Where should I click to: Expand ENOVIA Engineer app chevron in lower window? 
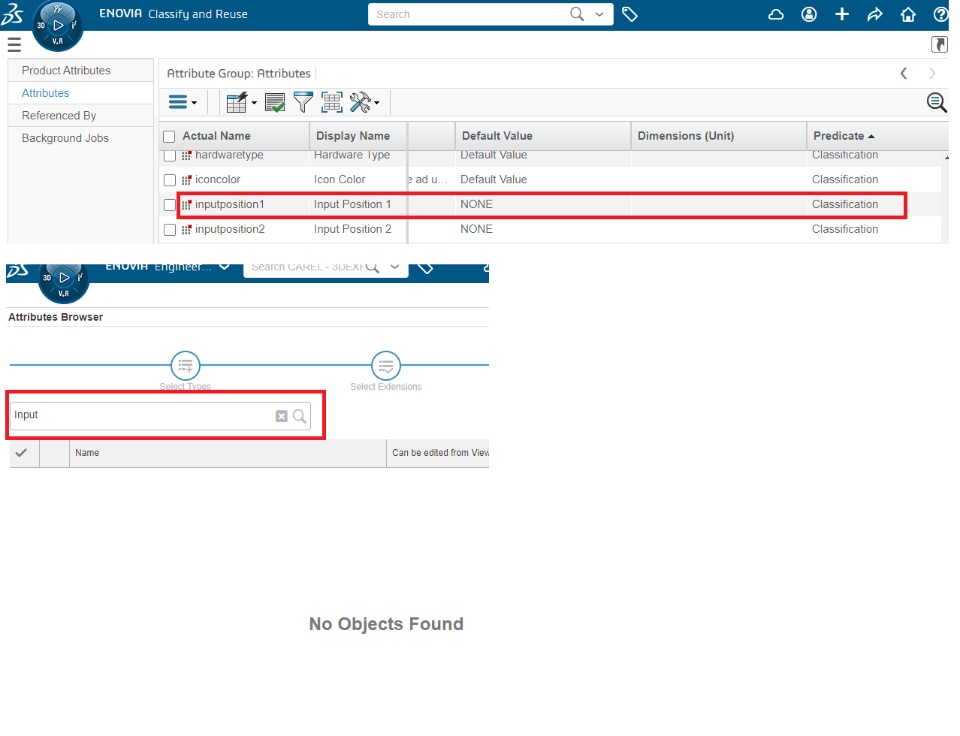[x=224, y=267]
